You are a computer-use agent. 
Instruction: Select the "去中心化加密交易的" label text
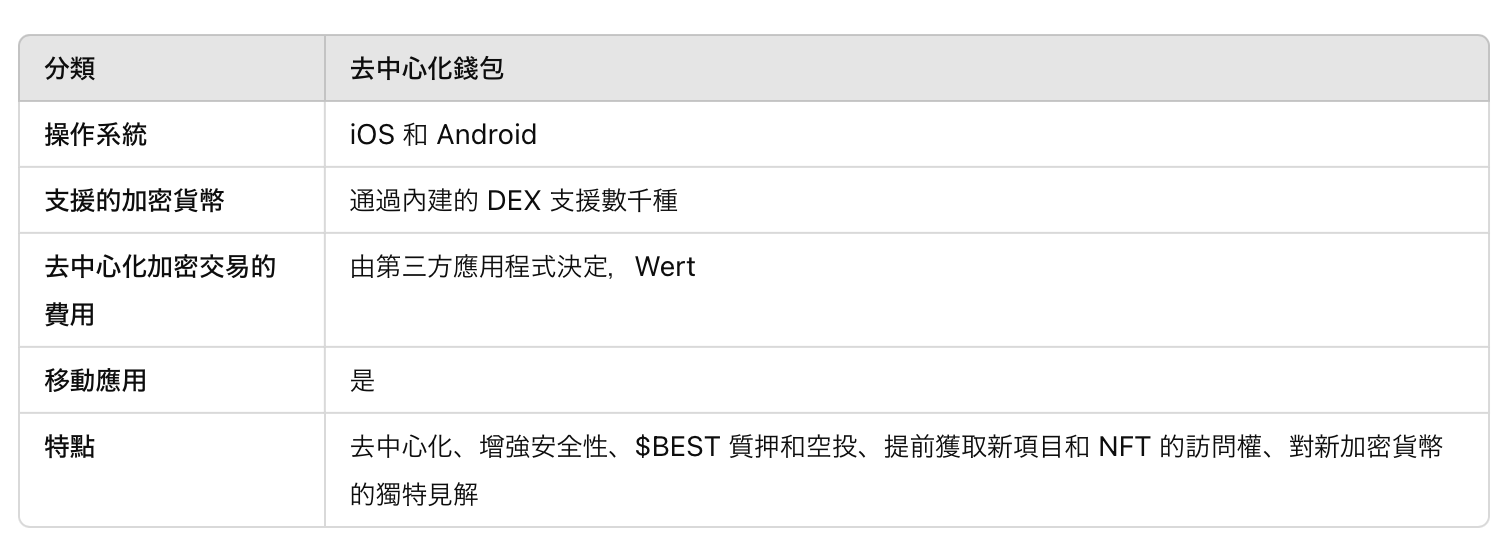pos(160,267)
